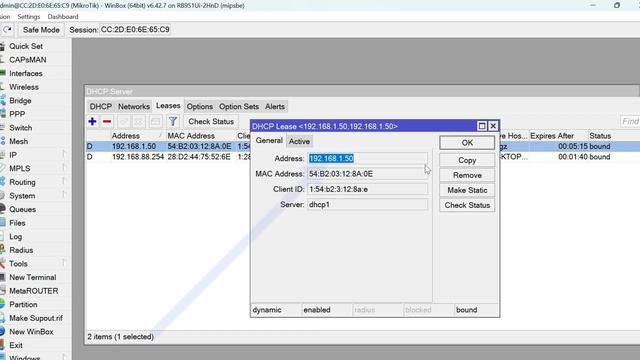640x360 pixels.
Task: Open Files in sidebar
Action: (x=17, y=223)
